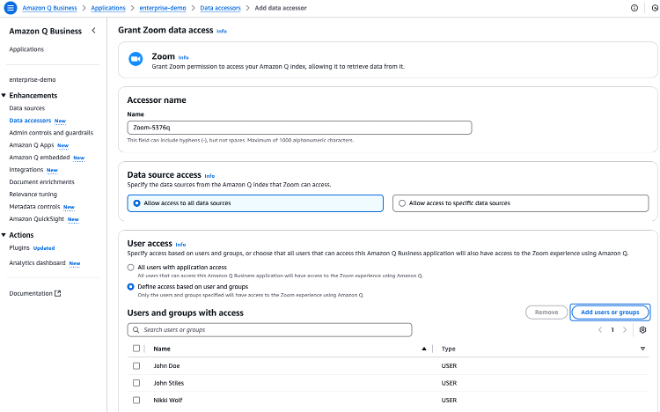The height and width of the screenshot is (412, 660).
Task: Select Allow access to specific data sources
Action: [520, 203]
